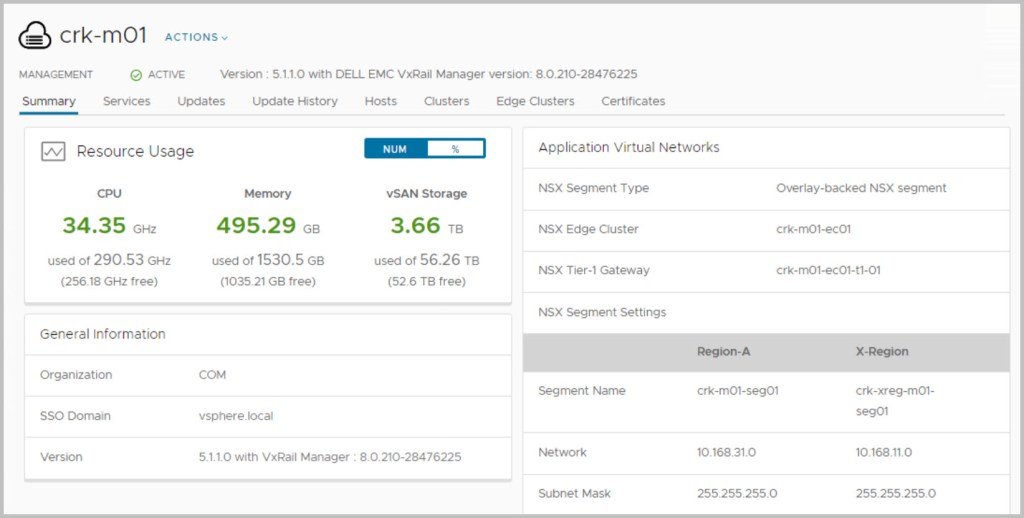Image resolution: width=1024 pixels, height=518 pixels.
Task: Click the 495.29 GB memory usage value
Action: [x=267, y=226]
